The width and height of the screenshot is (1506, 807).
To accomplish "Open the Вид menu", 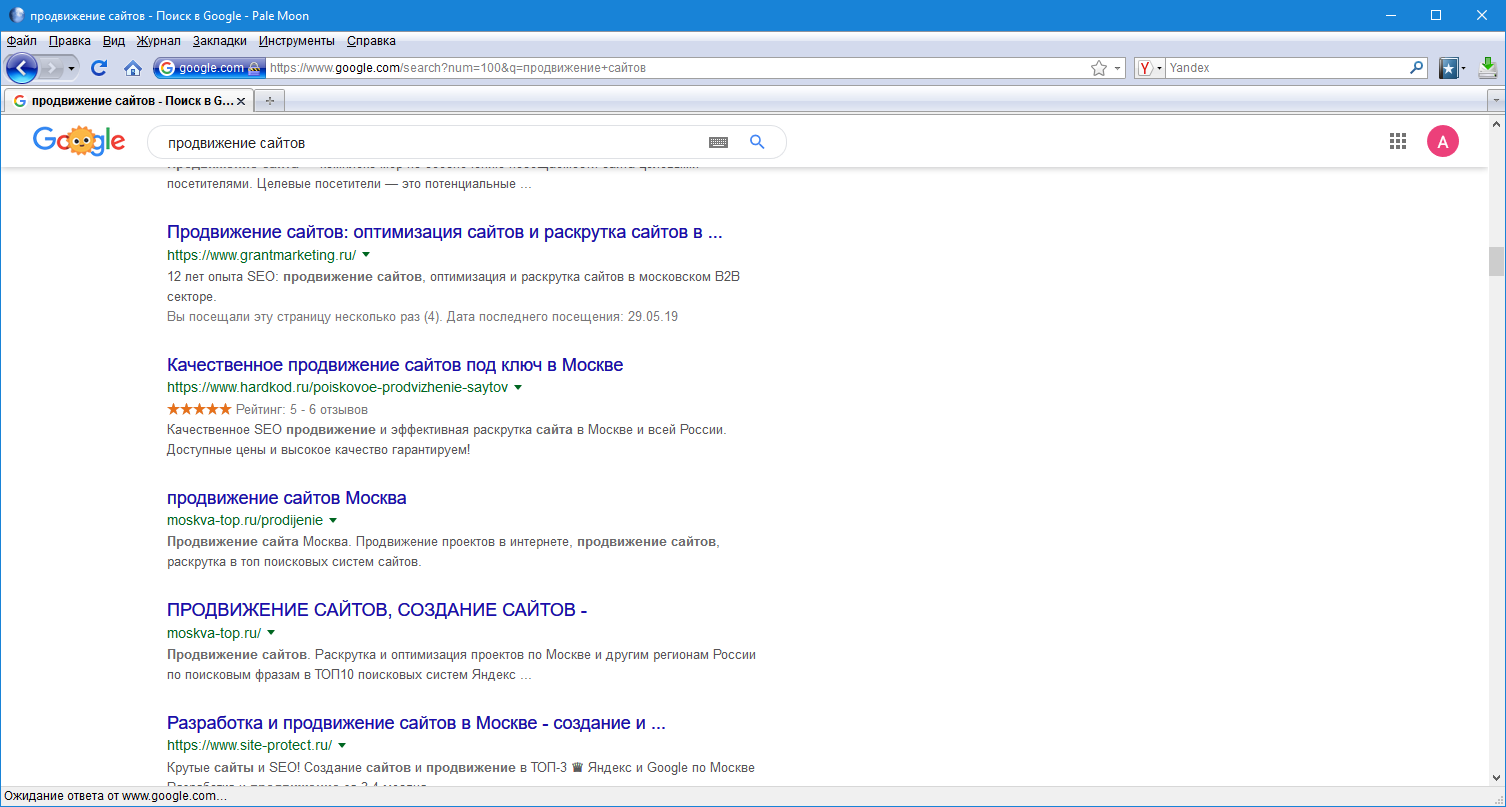I will tap(114, 41).
